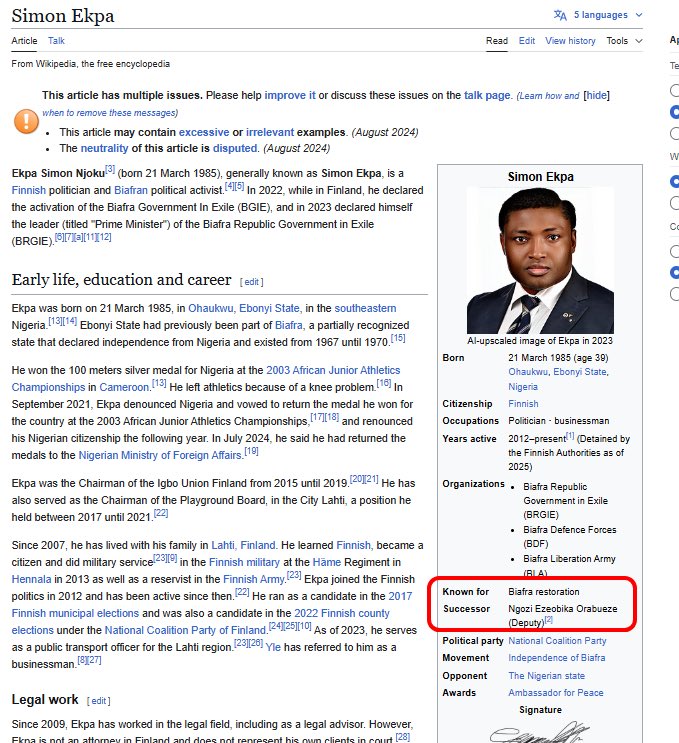Switch to the Article tab
This screenshot has width=679, height=743.
coord(24,41)
